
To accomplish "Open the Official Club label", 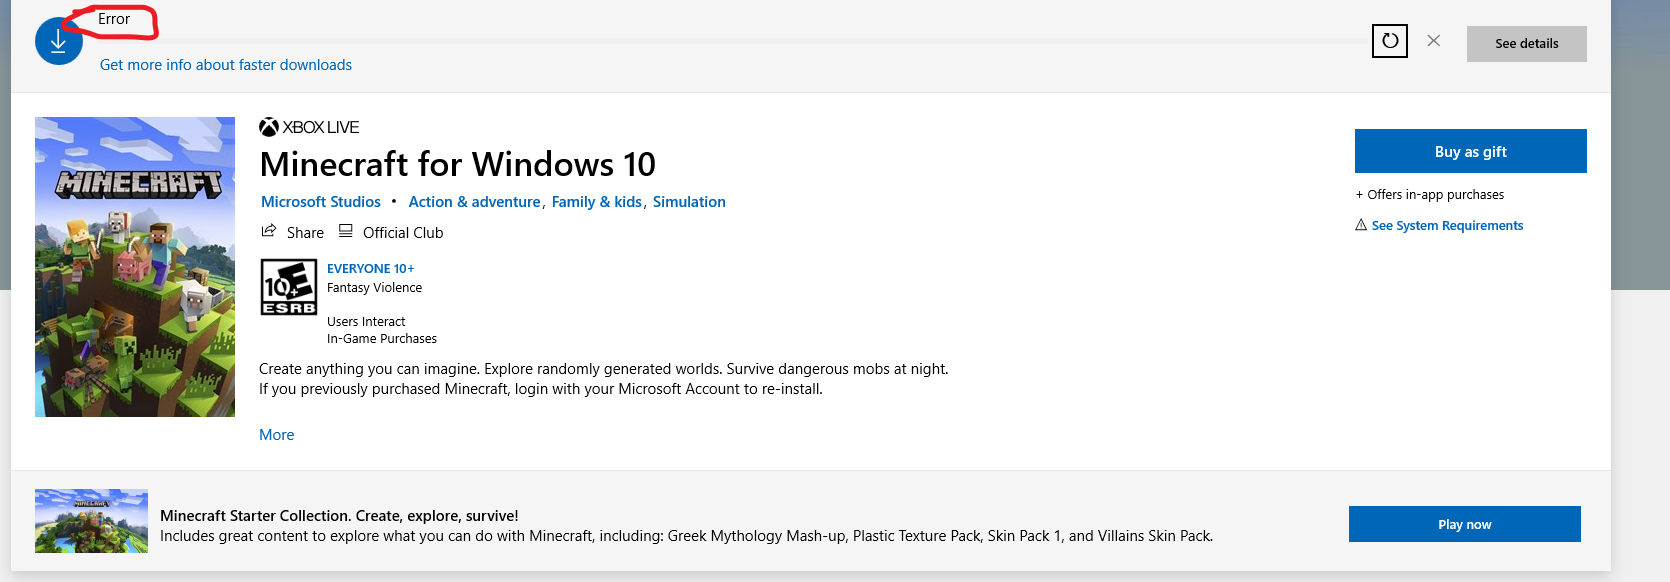I will pos(403,233).
